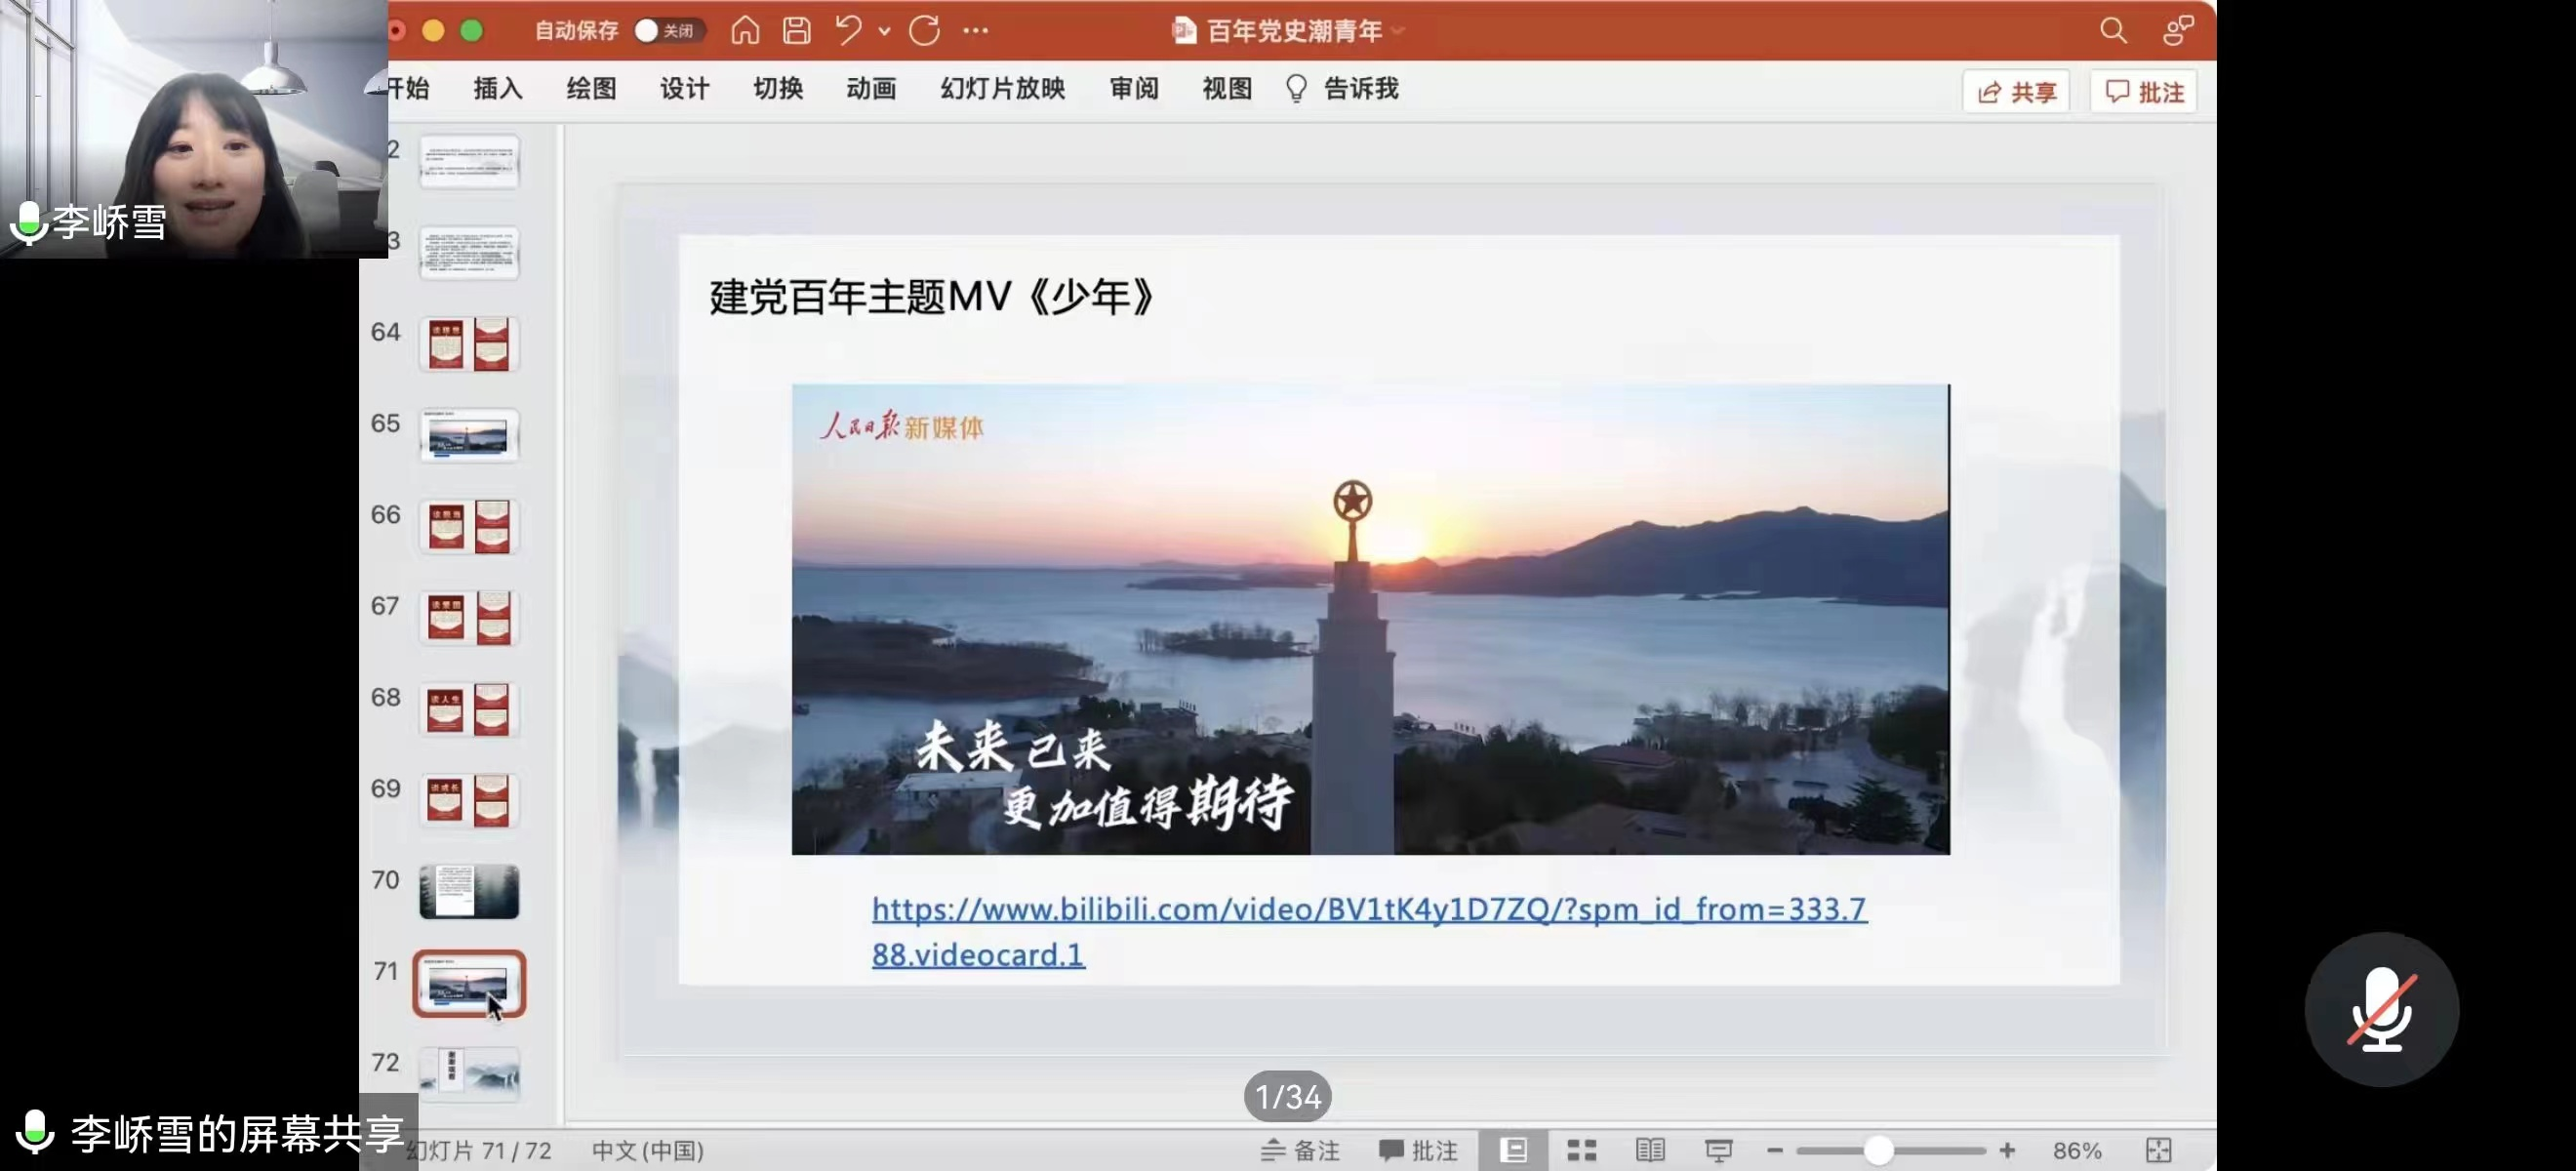Click the bilibili video hyperlink on the slide
Image resolution: width=2576 pixels, height=1171 pixels.
(1368, 909)
